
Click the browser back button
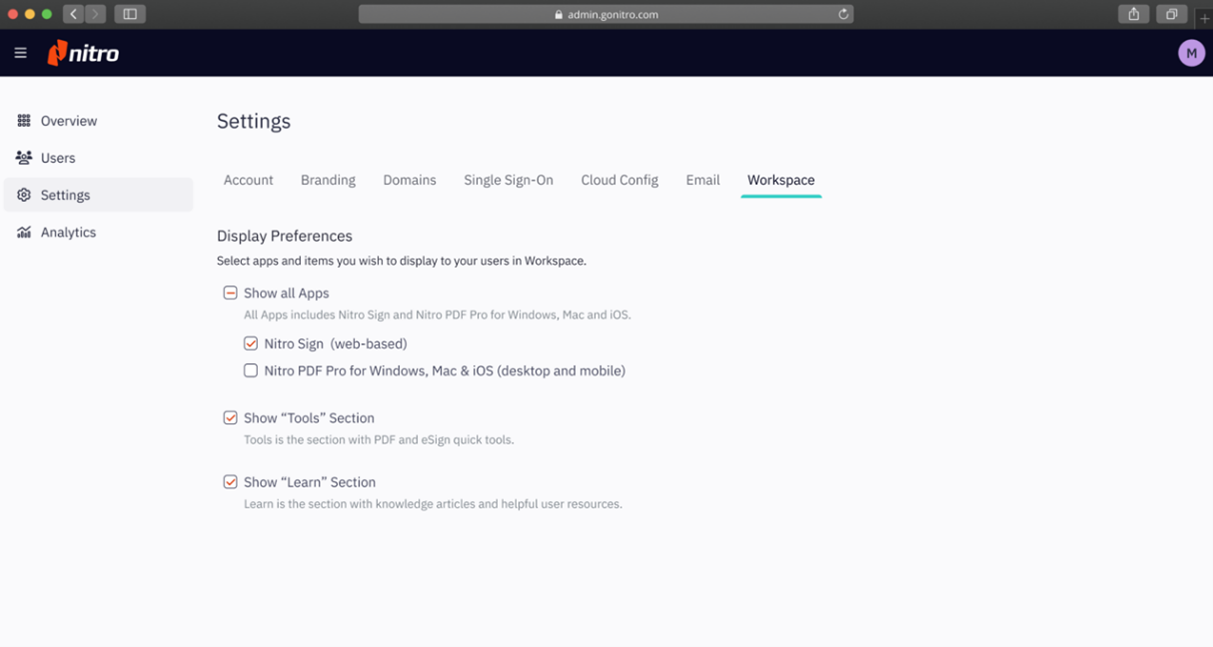click(71, 14)
